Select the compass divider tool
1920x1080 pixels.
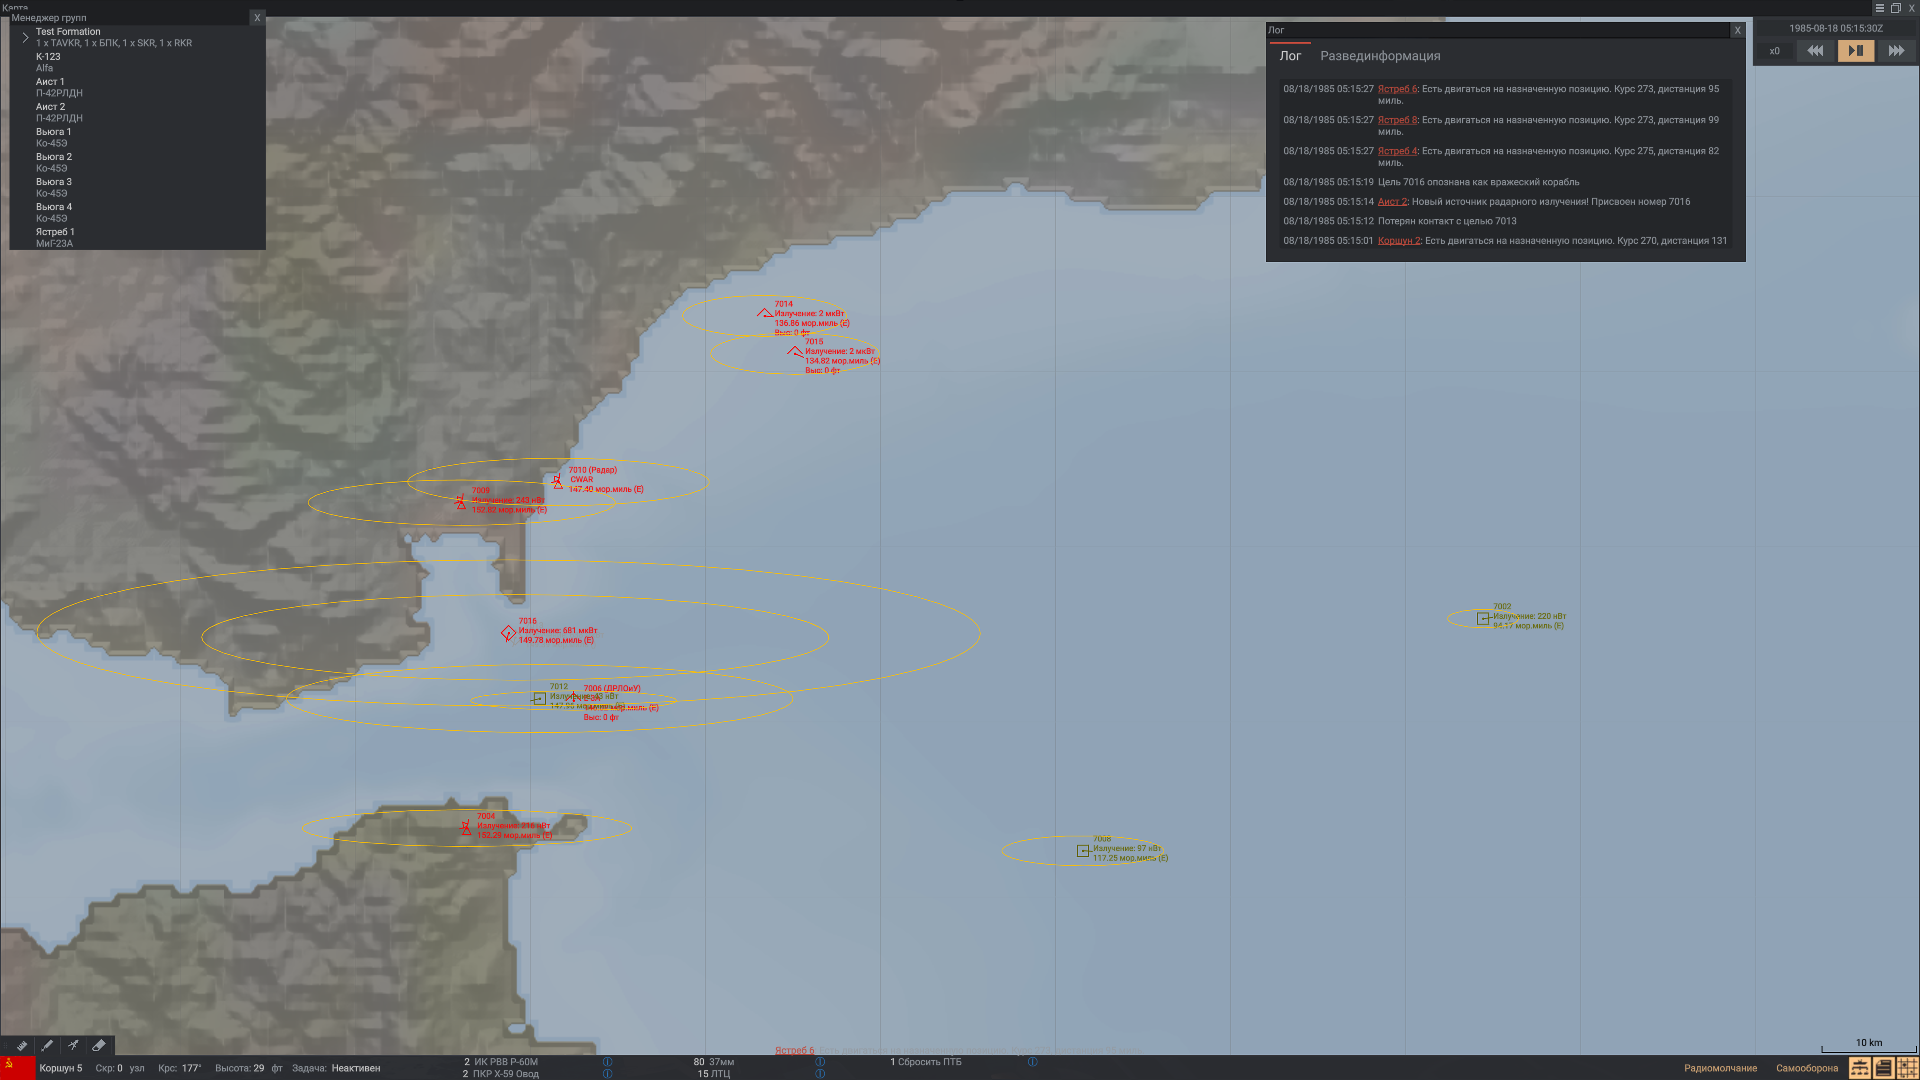click(73, 1046)
